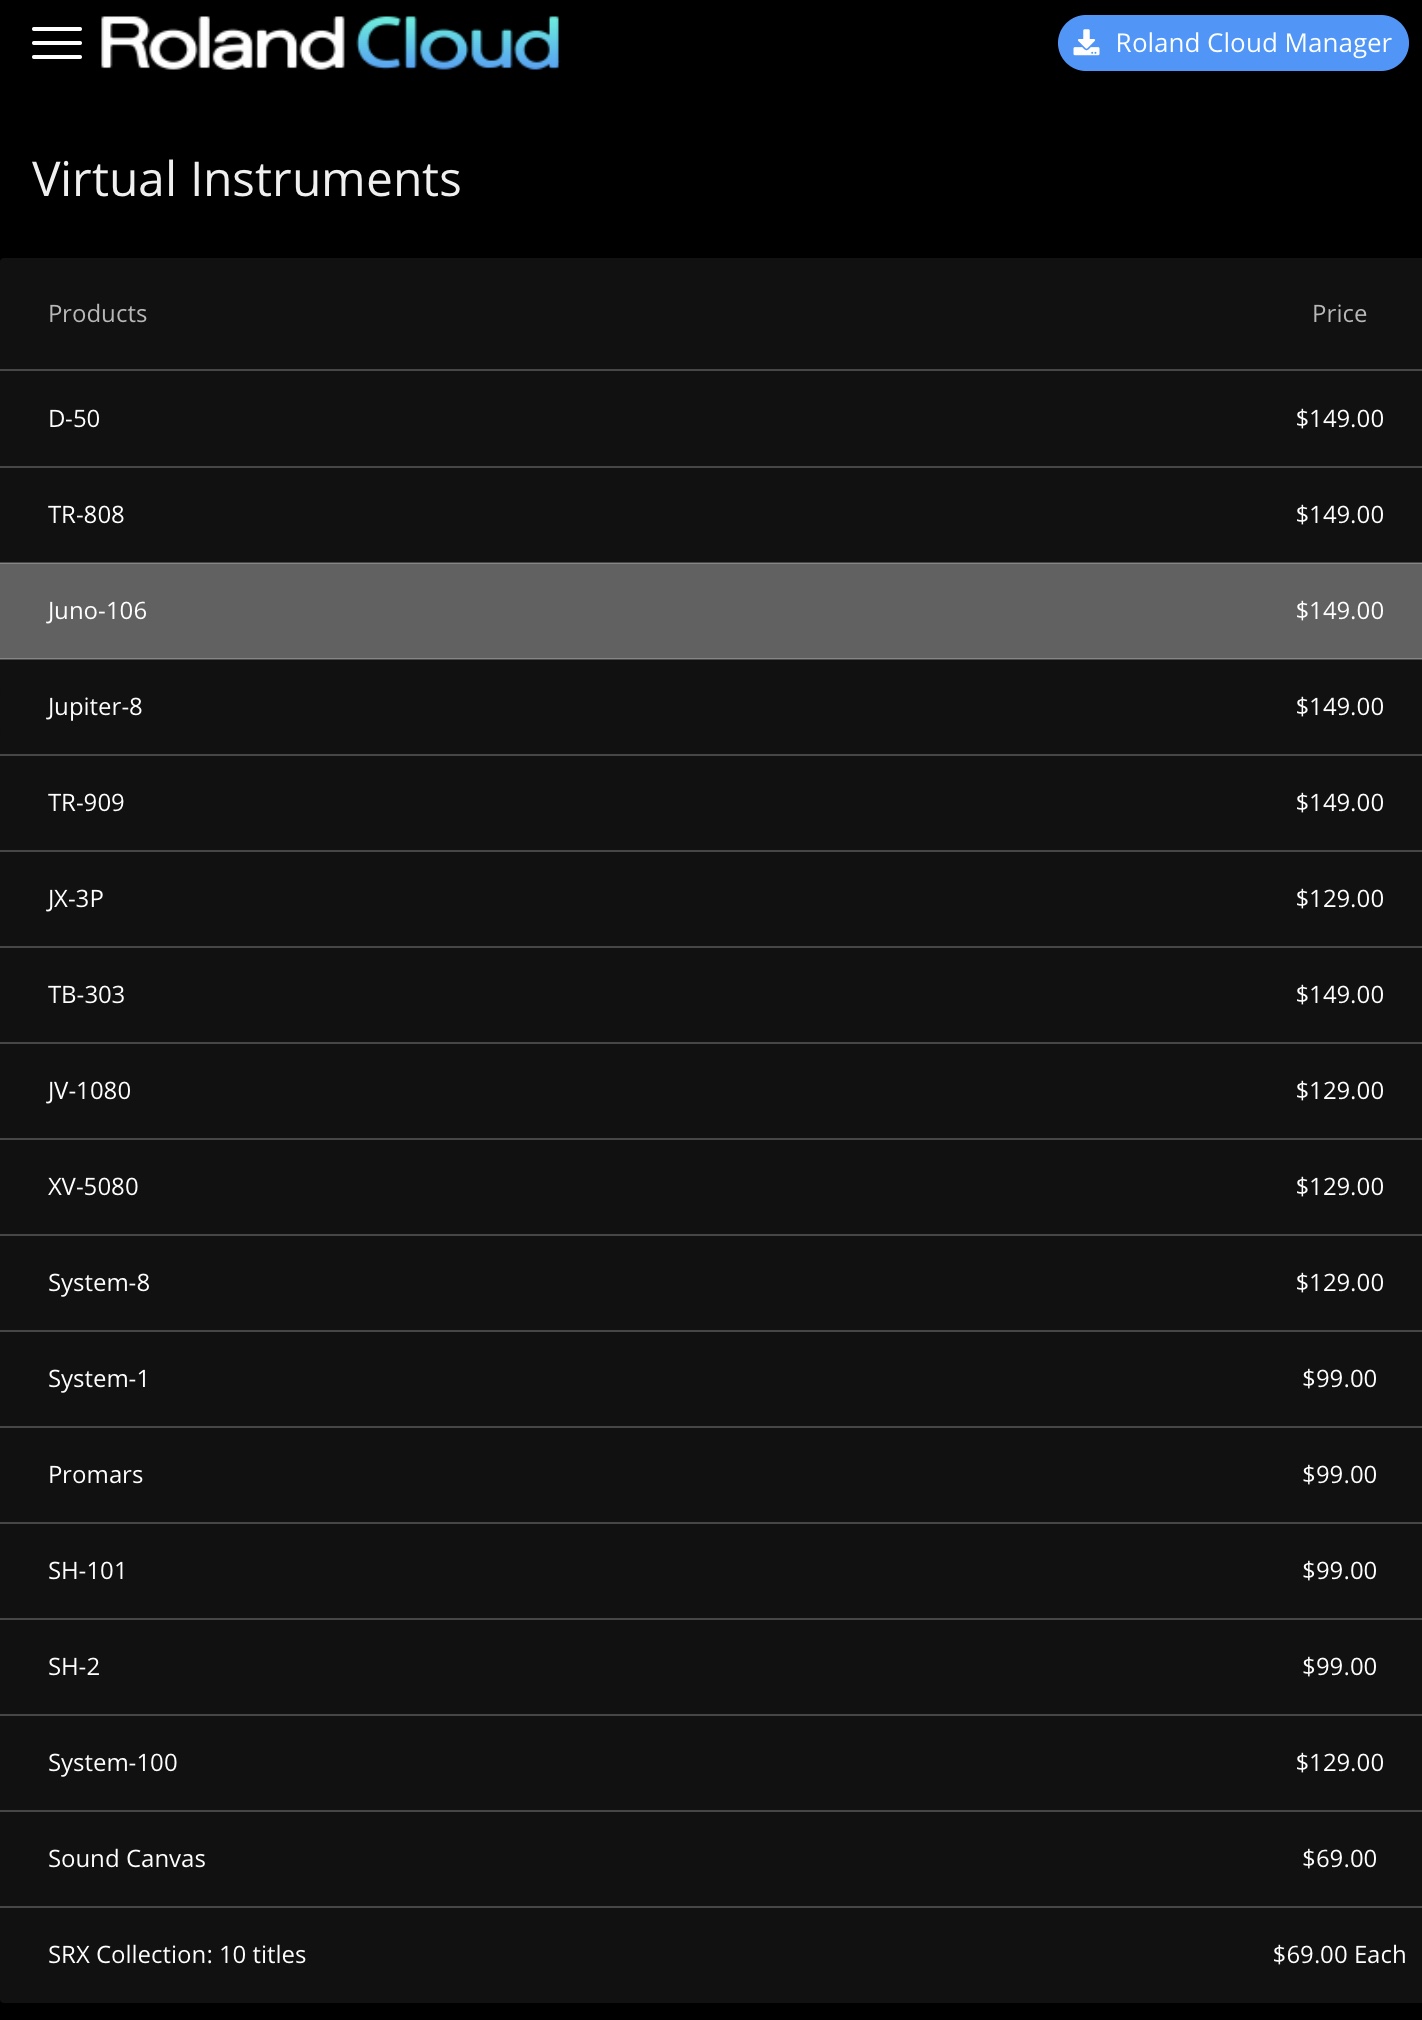The width and height of the screenshot is (1422, 2020).
Task: Open the hamburger navigation menu
Action: (x=57, y=43)
